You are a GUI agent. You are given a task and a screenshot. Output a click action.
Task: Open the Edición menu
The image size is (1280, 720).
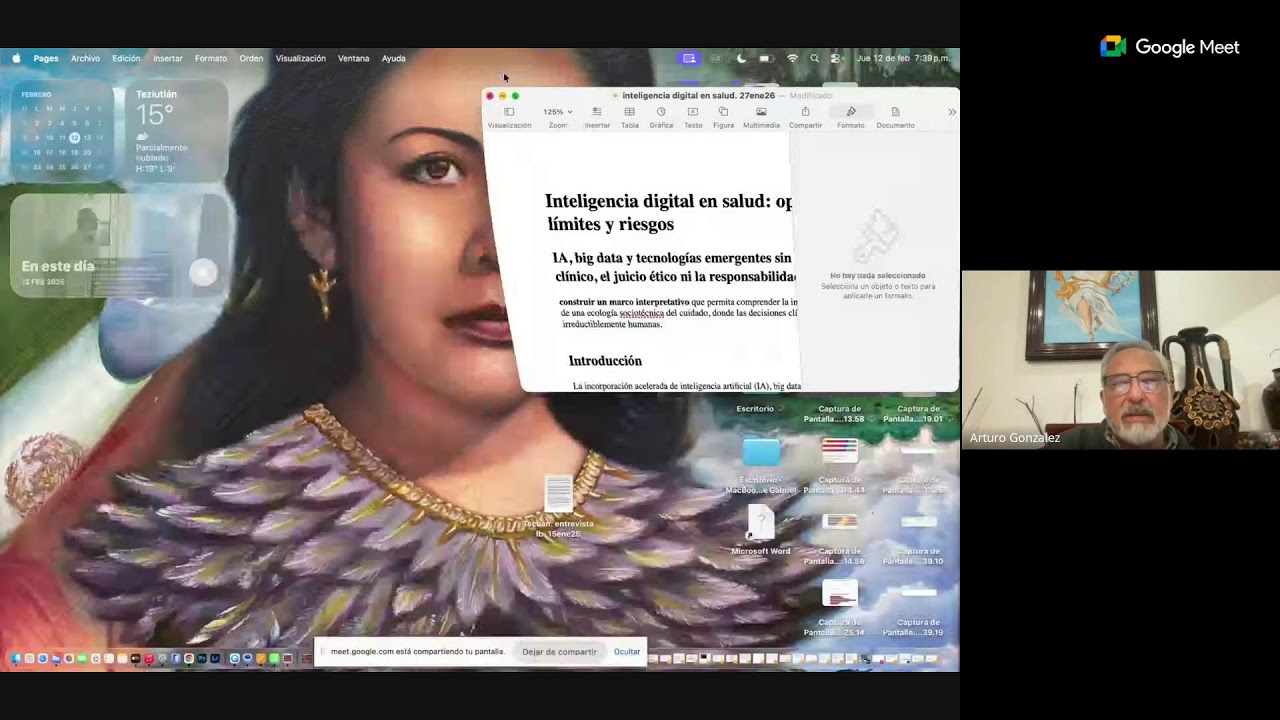pyautogui.click(x=126, y=58)
